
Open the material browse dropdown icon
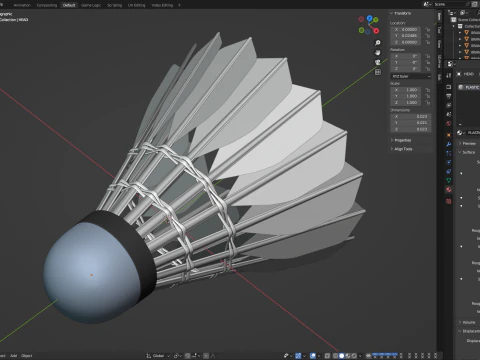pos(460,133)
